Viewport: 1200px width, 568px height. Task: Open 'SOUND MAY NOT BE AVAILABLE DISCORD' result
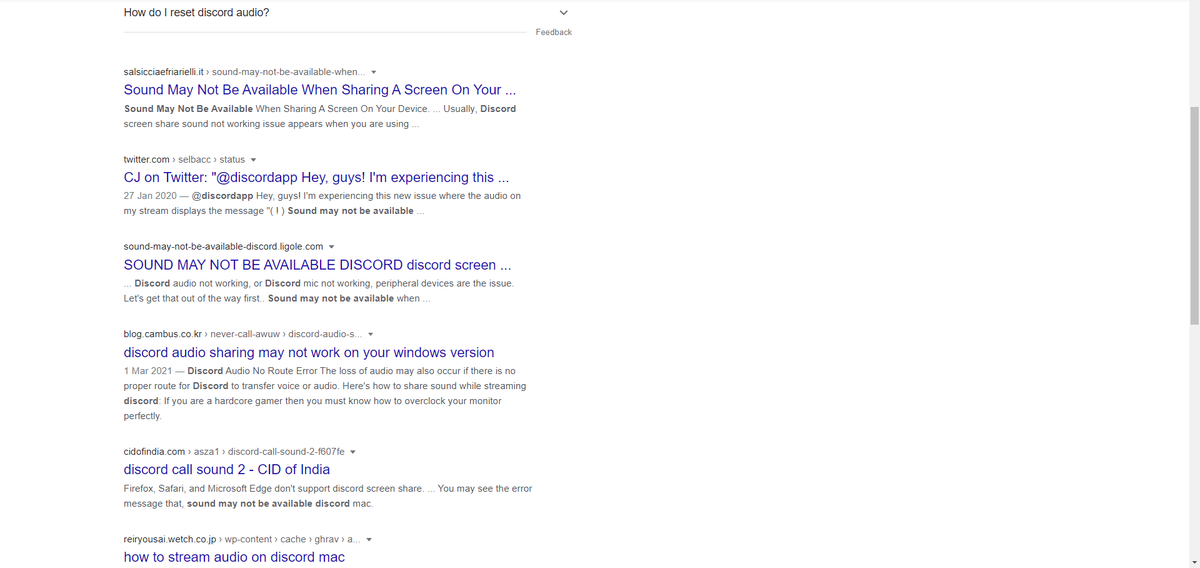pyautogui.click(x=317, y=265)
